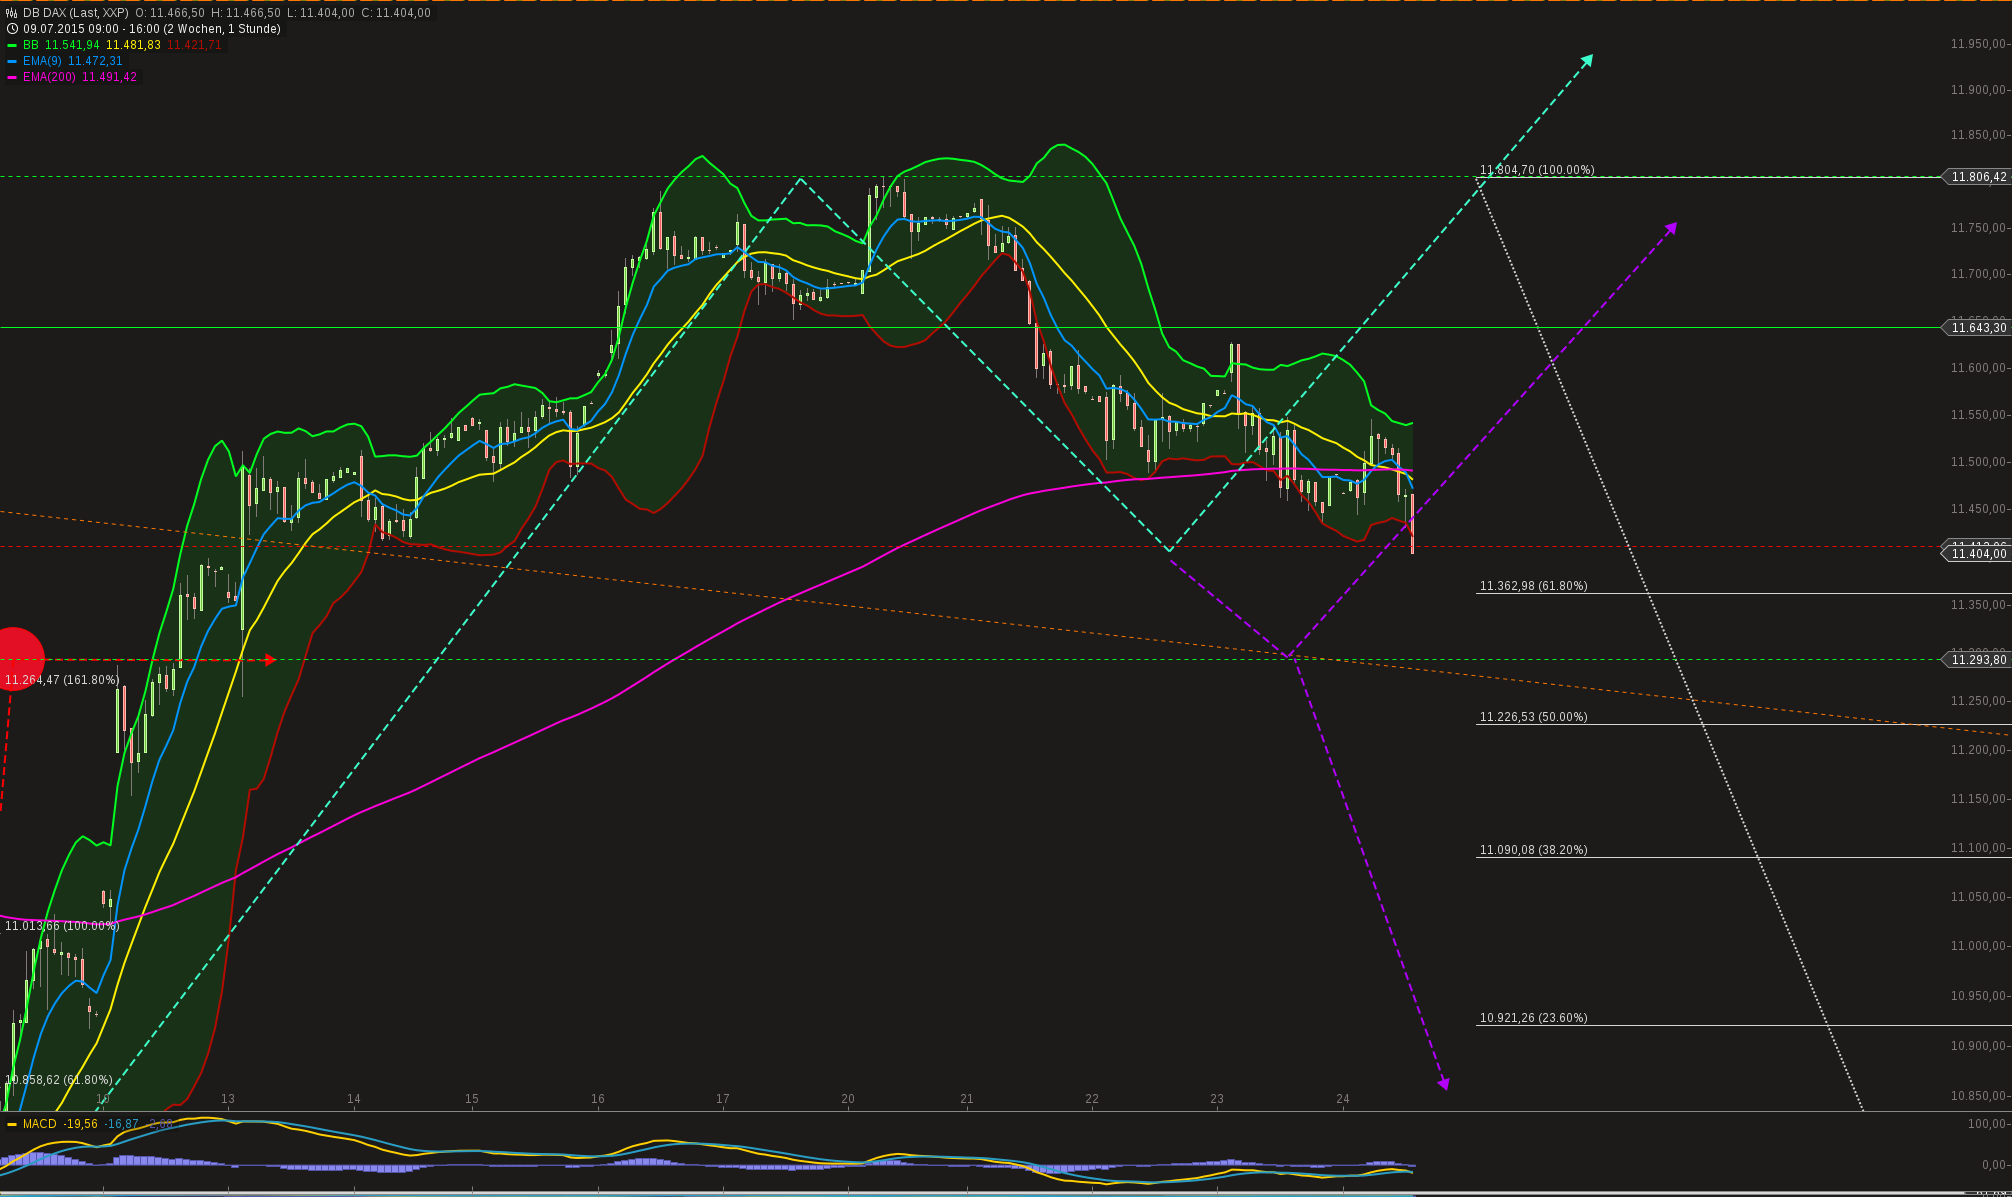Select the magenta EMA(200) legend color marker
The image size is (2012, 1197).
[x=12, y=77]
